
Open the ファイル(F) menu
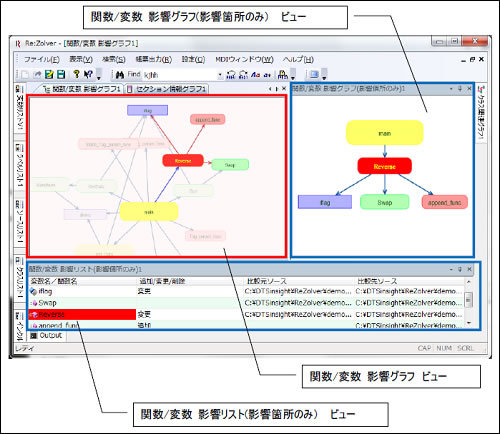pyautogui.click(x=42, y=59)
